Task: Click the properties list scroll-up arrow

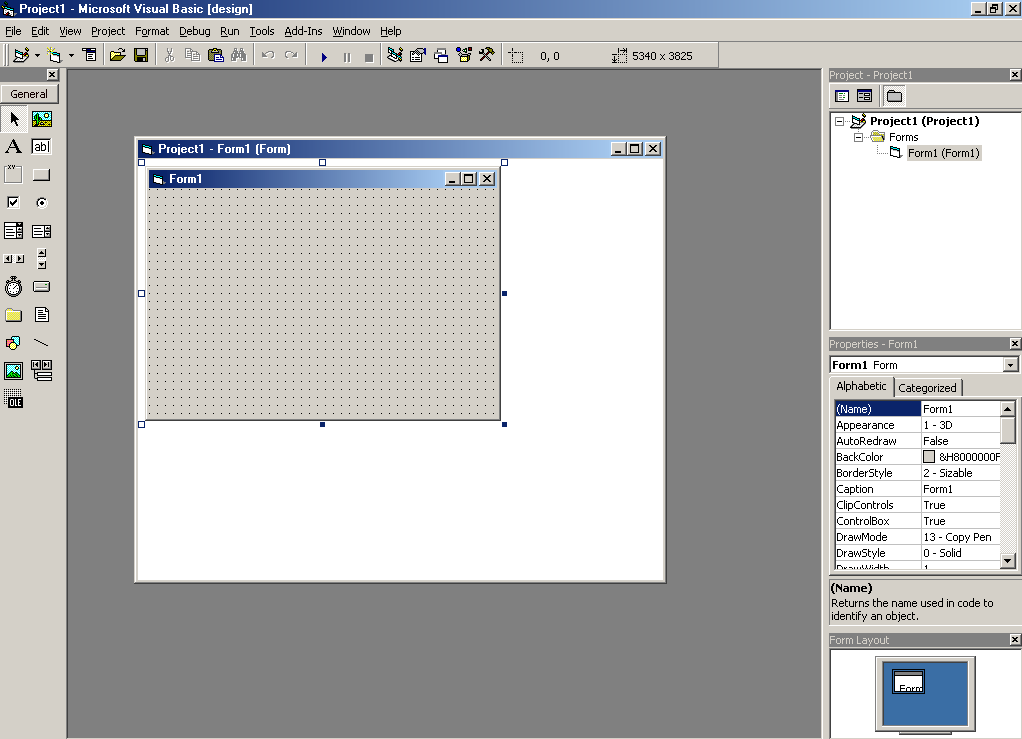Action: (x=1008, y=409)
